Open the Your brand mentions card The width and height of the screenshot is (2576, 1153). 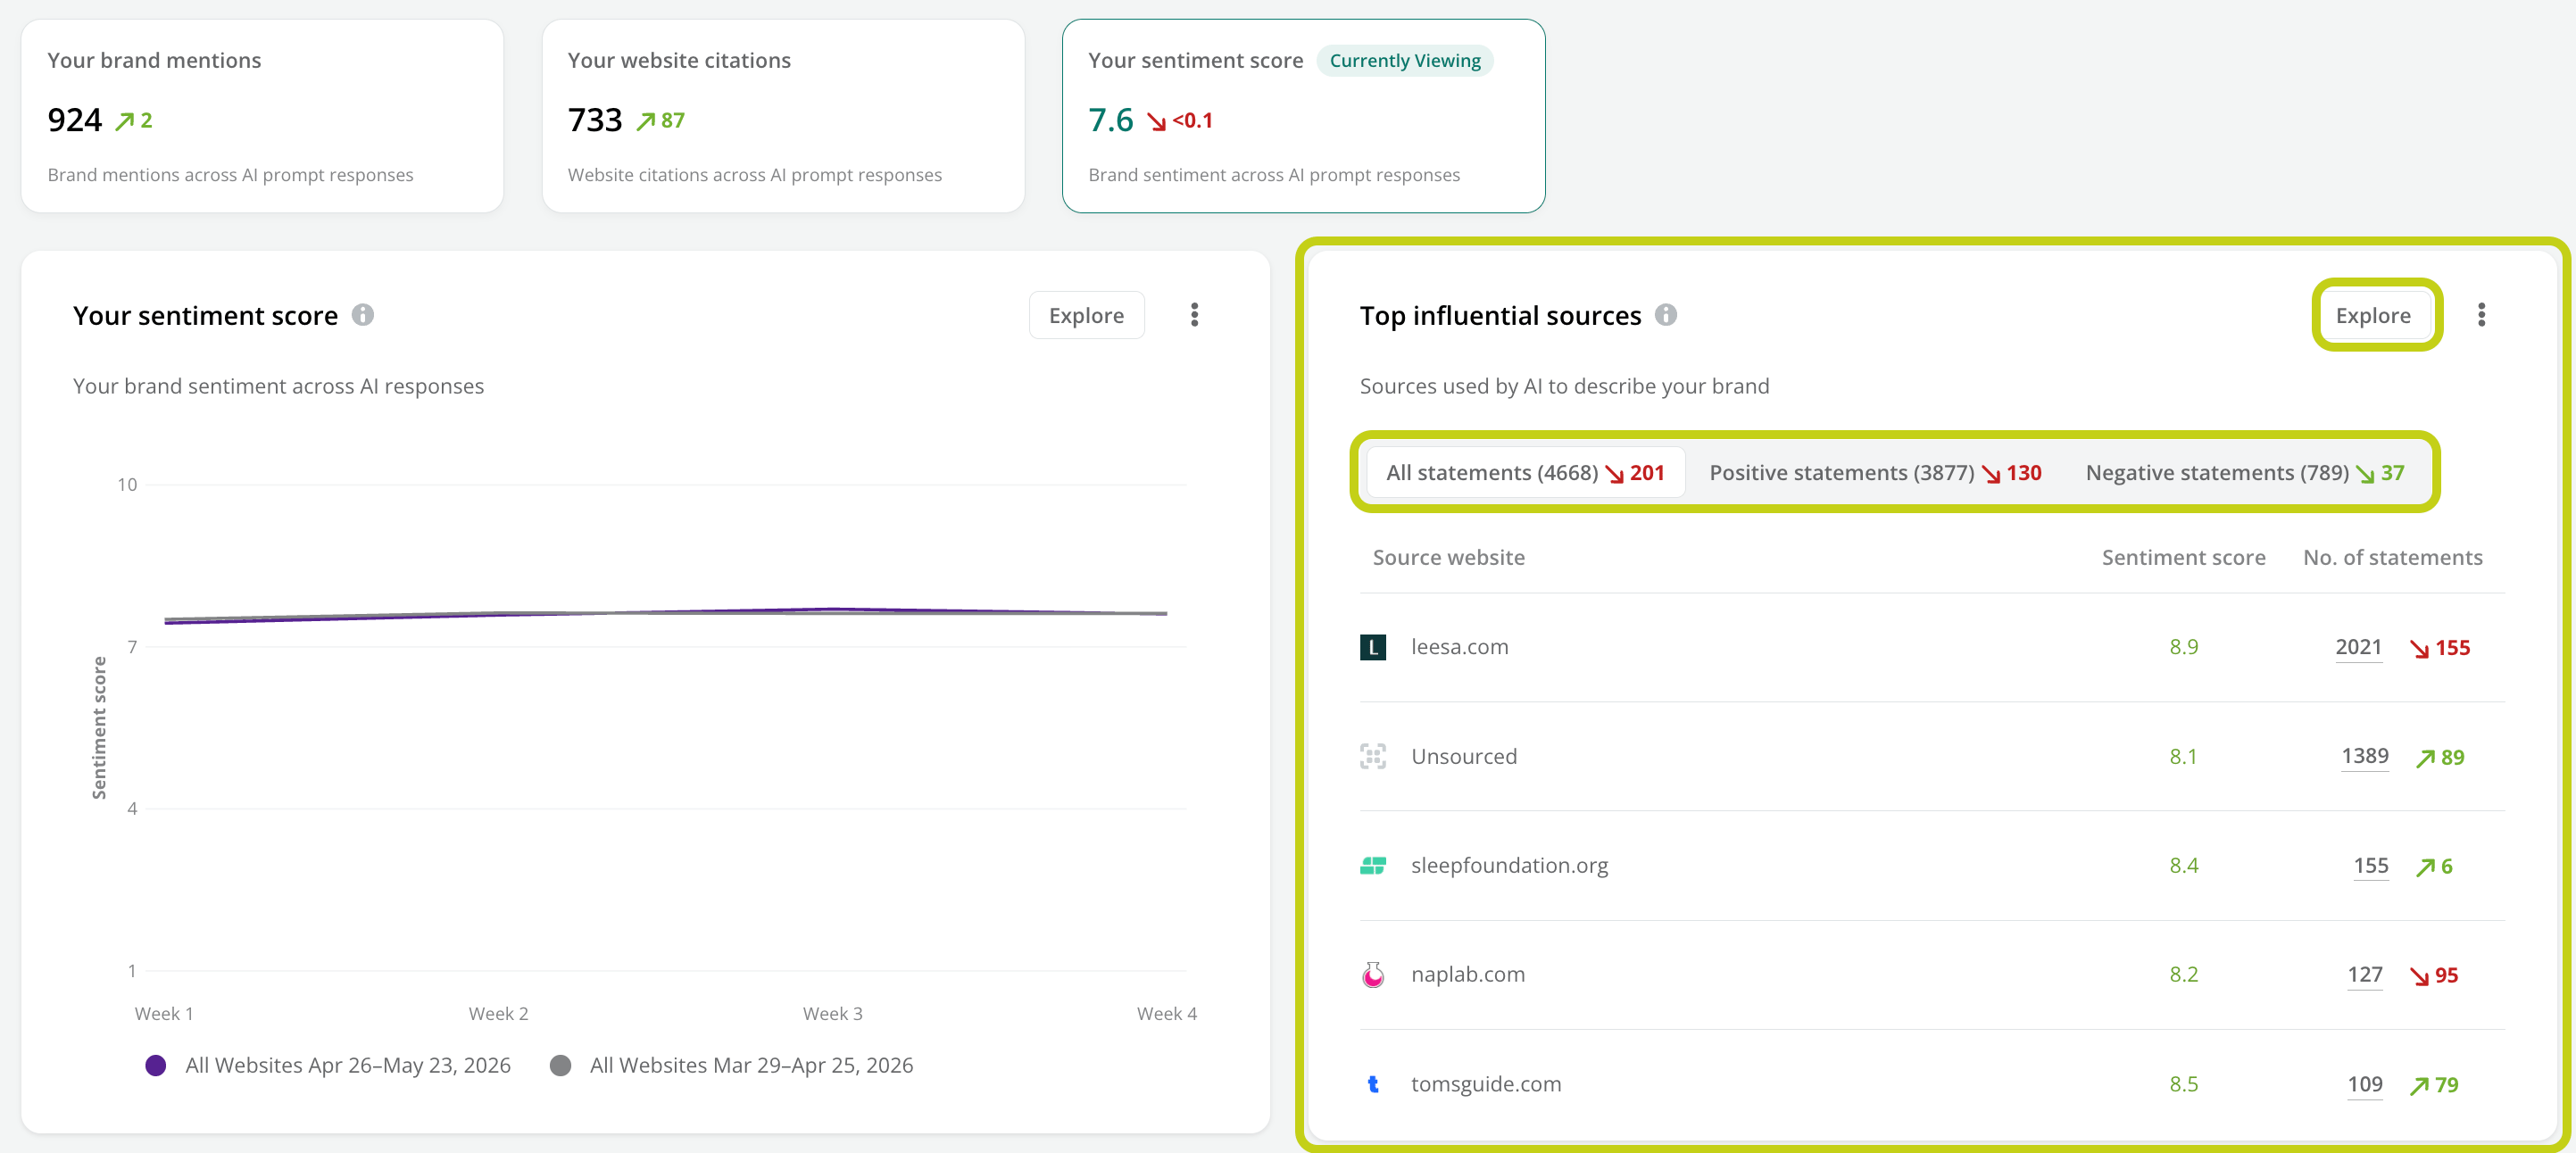point(262,116)
